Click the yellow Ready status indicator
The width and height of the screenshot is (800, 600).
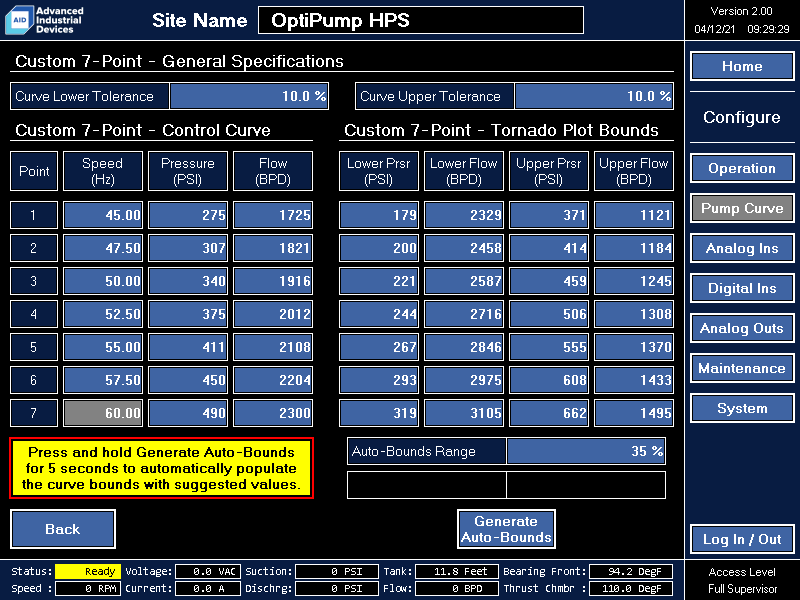pos(88,571)
